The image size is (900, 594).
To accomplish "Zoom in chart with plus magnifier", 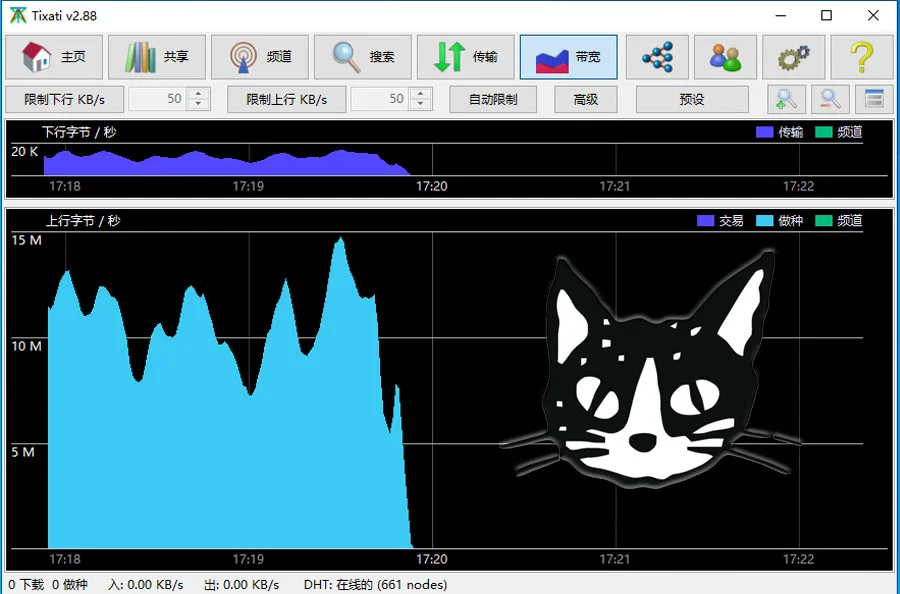I will [x=786, y=99].
